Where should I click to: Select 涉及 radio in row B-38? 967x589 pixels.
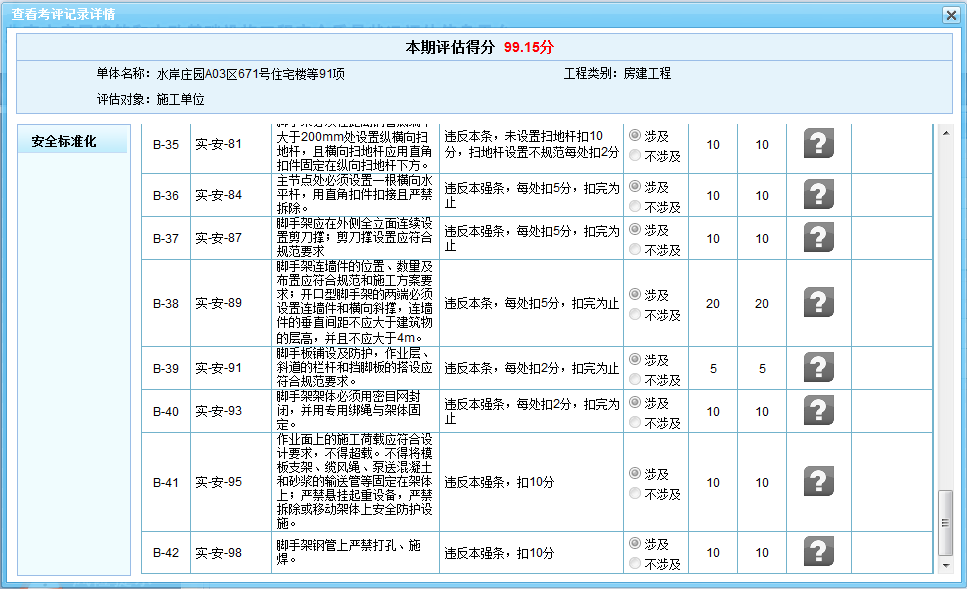pos(635,295)
